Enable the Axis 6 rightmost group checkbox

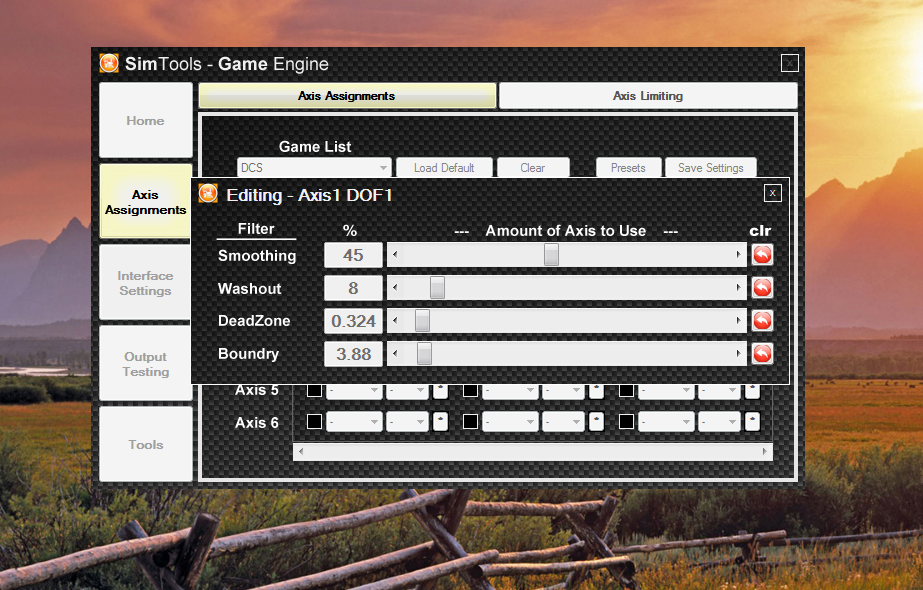point(626,422)
